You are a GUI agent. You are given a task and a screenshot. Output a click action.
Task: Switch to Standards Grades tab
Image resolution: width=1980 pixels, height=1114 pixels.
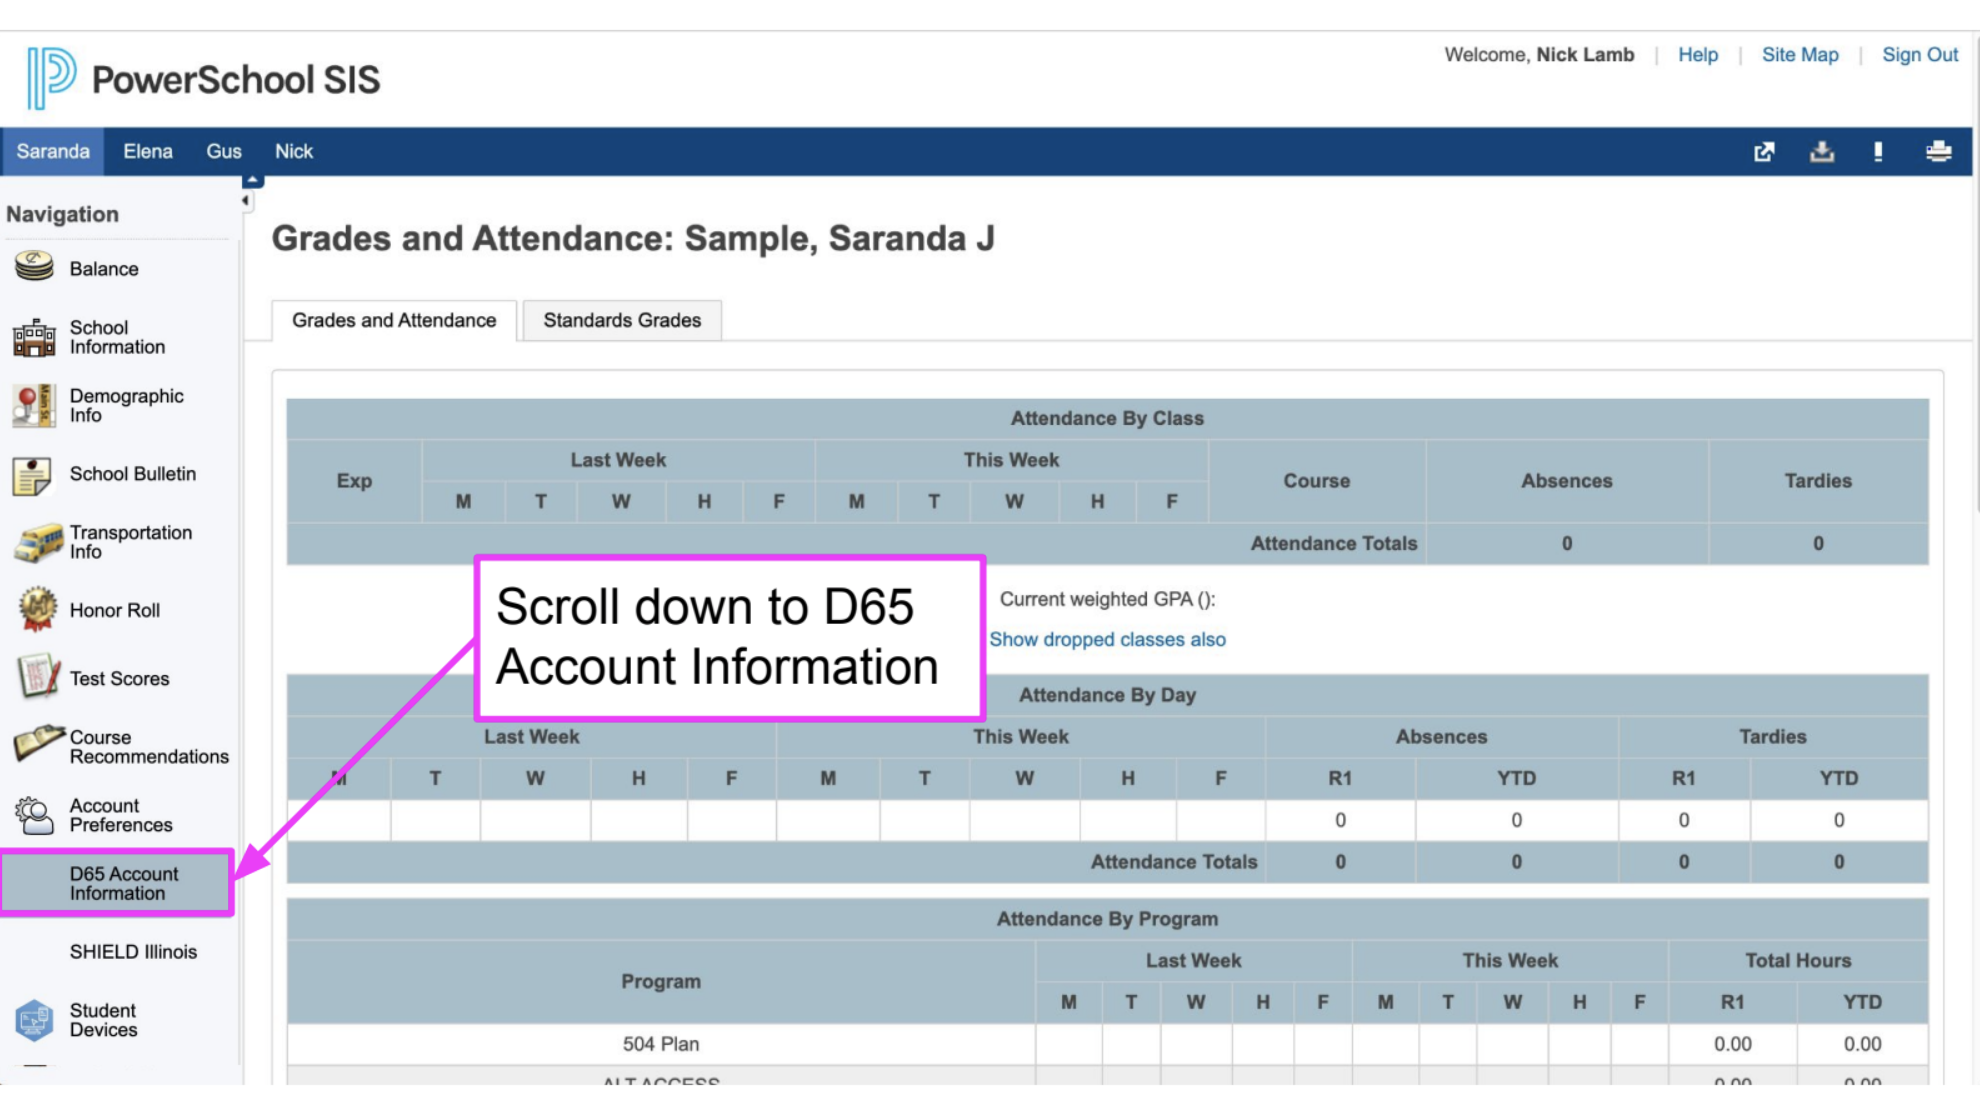[x=622, y=320]
